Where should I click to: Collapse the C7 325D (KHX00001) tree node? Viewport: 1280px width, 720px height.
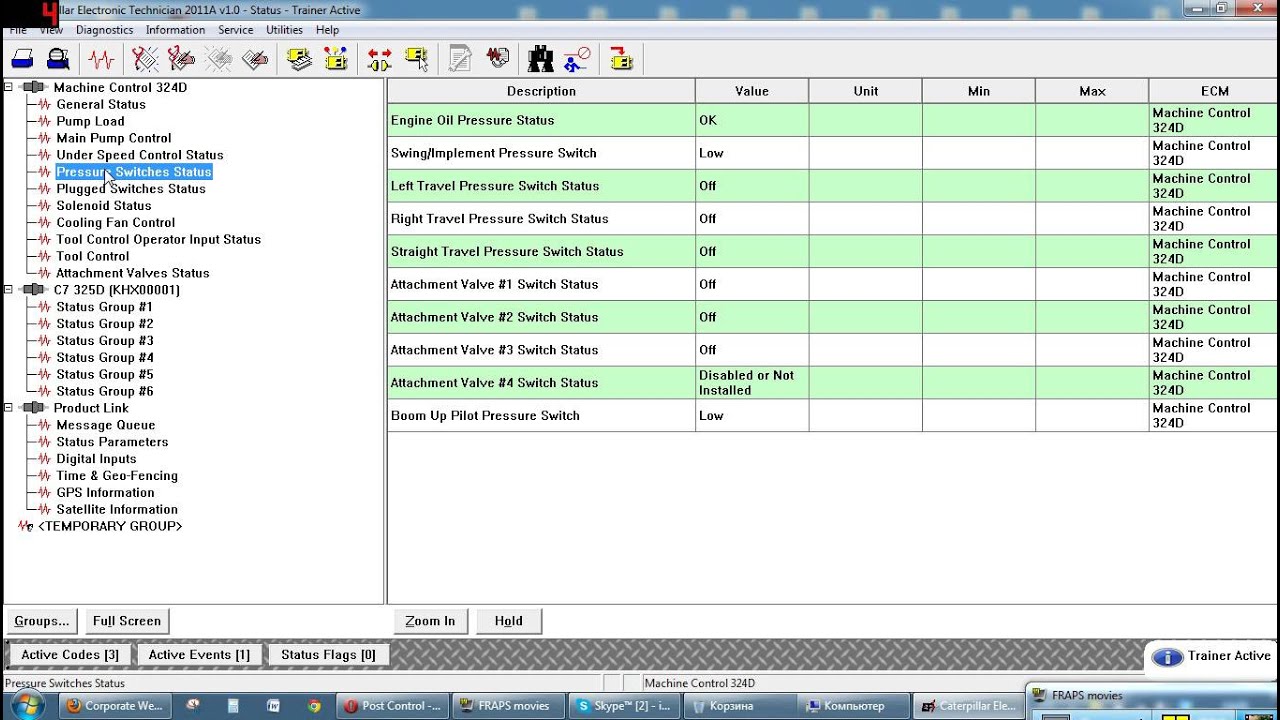[x=9, y=290]
